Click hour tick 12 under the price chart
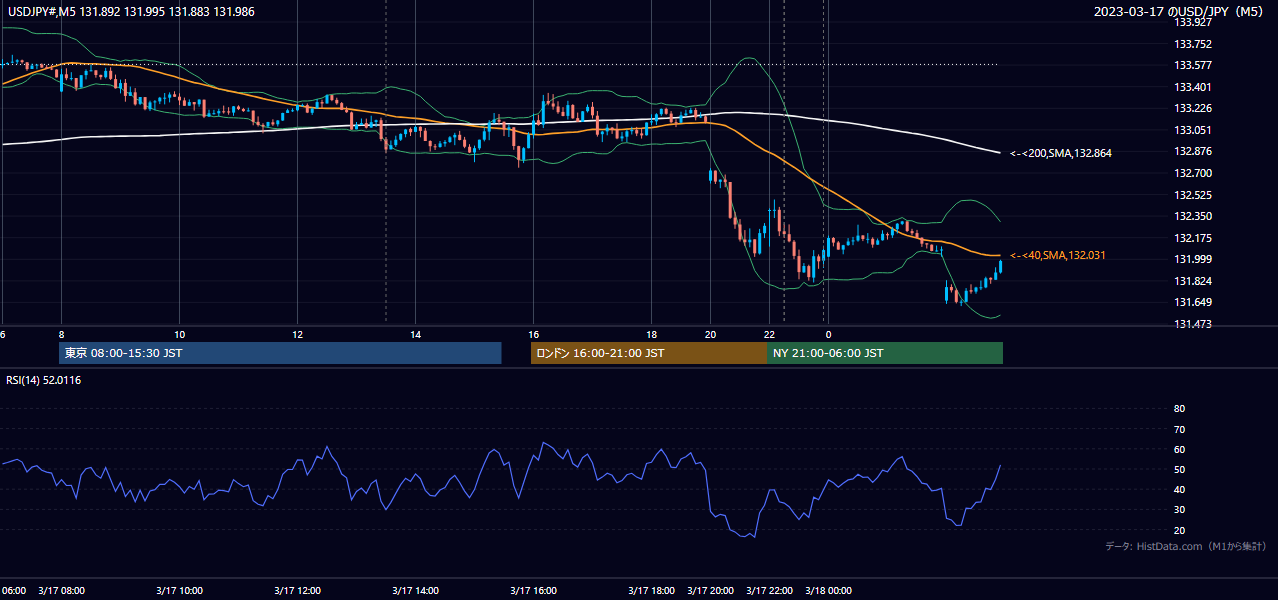The image size is (1278, 600). [298, 334]
